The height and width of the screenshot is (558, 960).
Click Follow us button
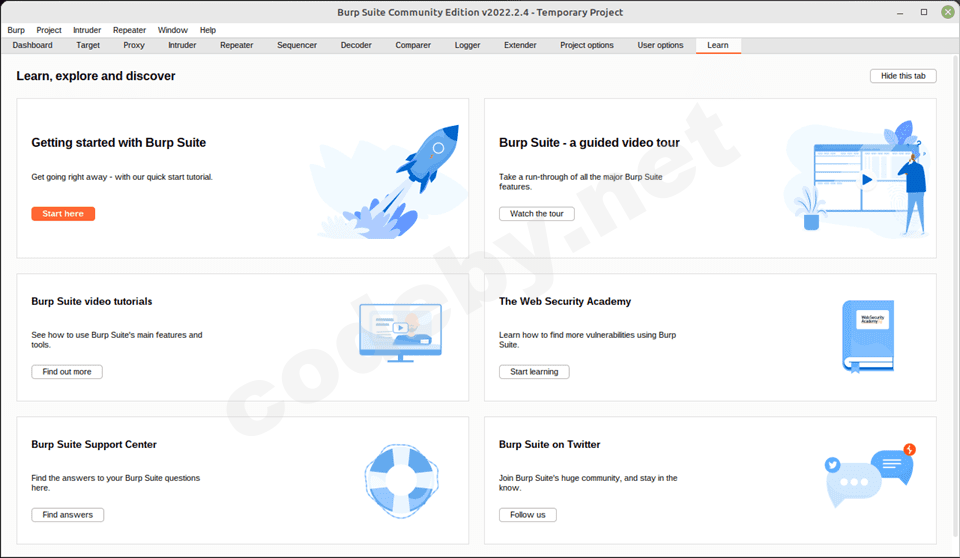[527, 515]
